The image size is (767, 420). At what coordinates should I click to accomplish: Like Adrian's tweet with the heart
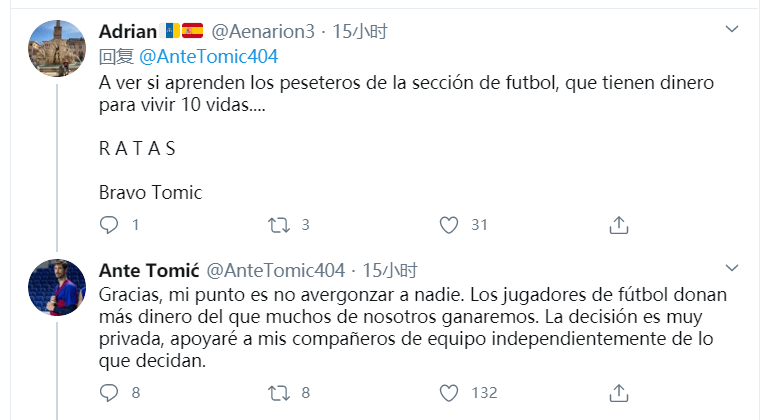(449, 224)
